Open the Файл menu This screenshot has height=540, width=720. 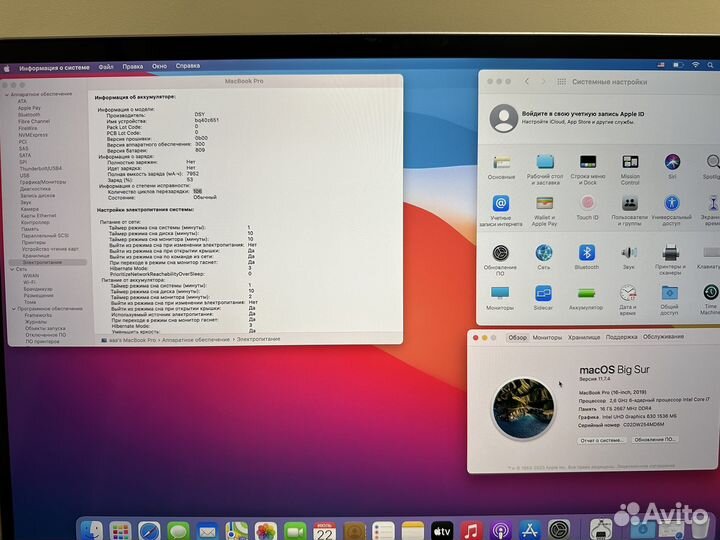[106, 67]
